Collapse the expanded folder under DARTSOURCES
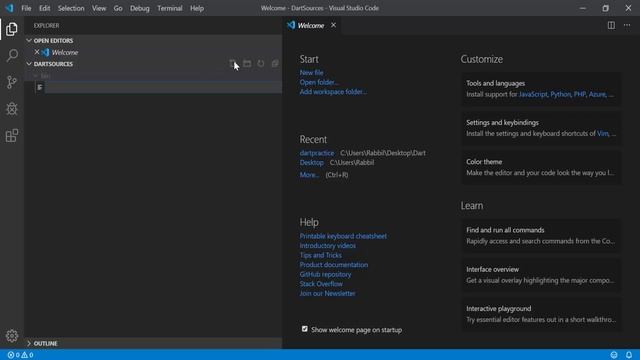This screenshot has width=640, height=360. [36, 76]
